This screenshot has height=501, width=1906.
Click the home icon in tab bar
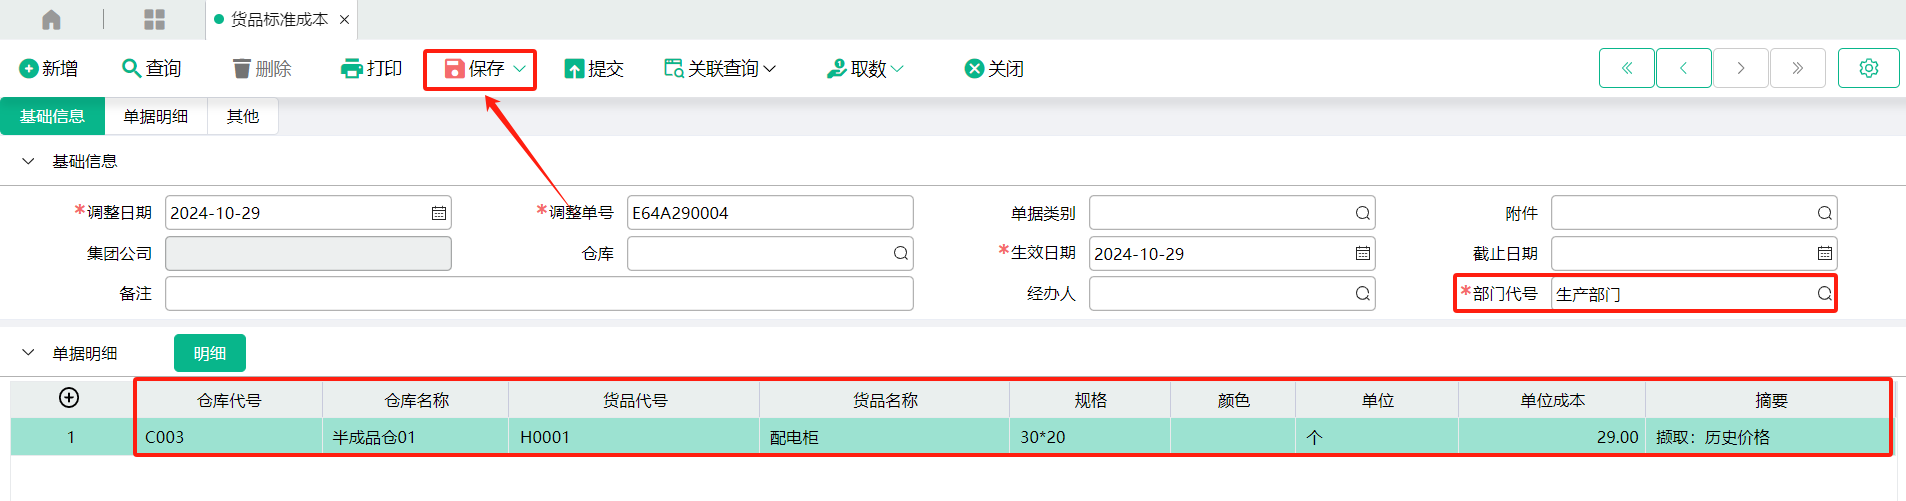pyautogui.click(x=51, y=19)
